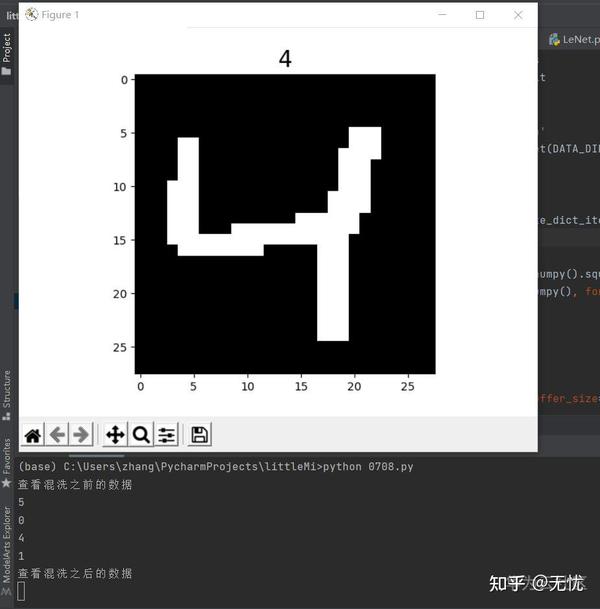Select the Pan axes tool

115,435
